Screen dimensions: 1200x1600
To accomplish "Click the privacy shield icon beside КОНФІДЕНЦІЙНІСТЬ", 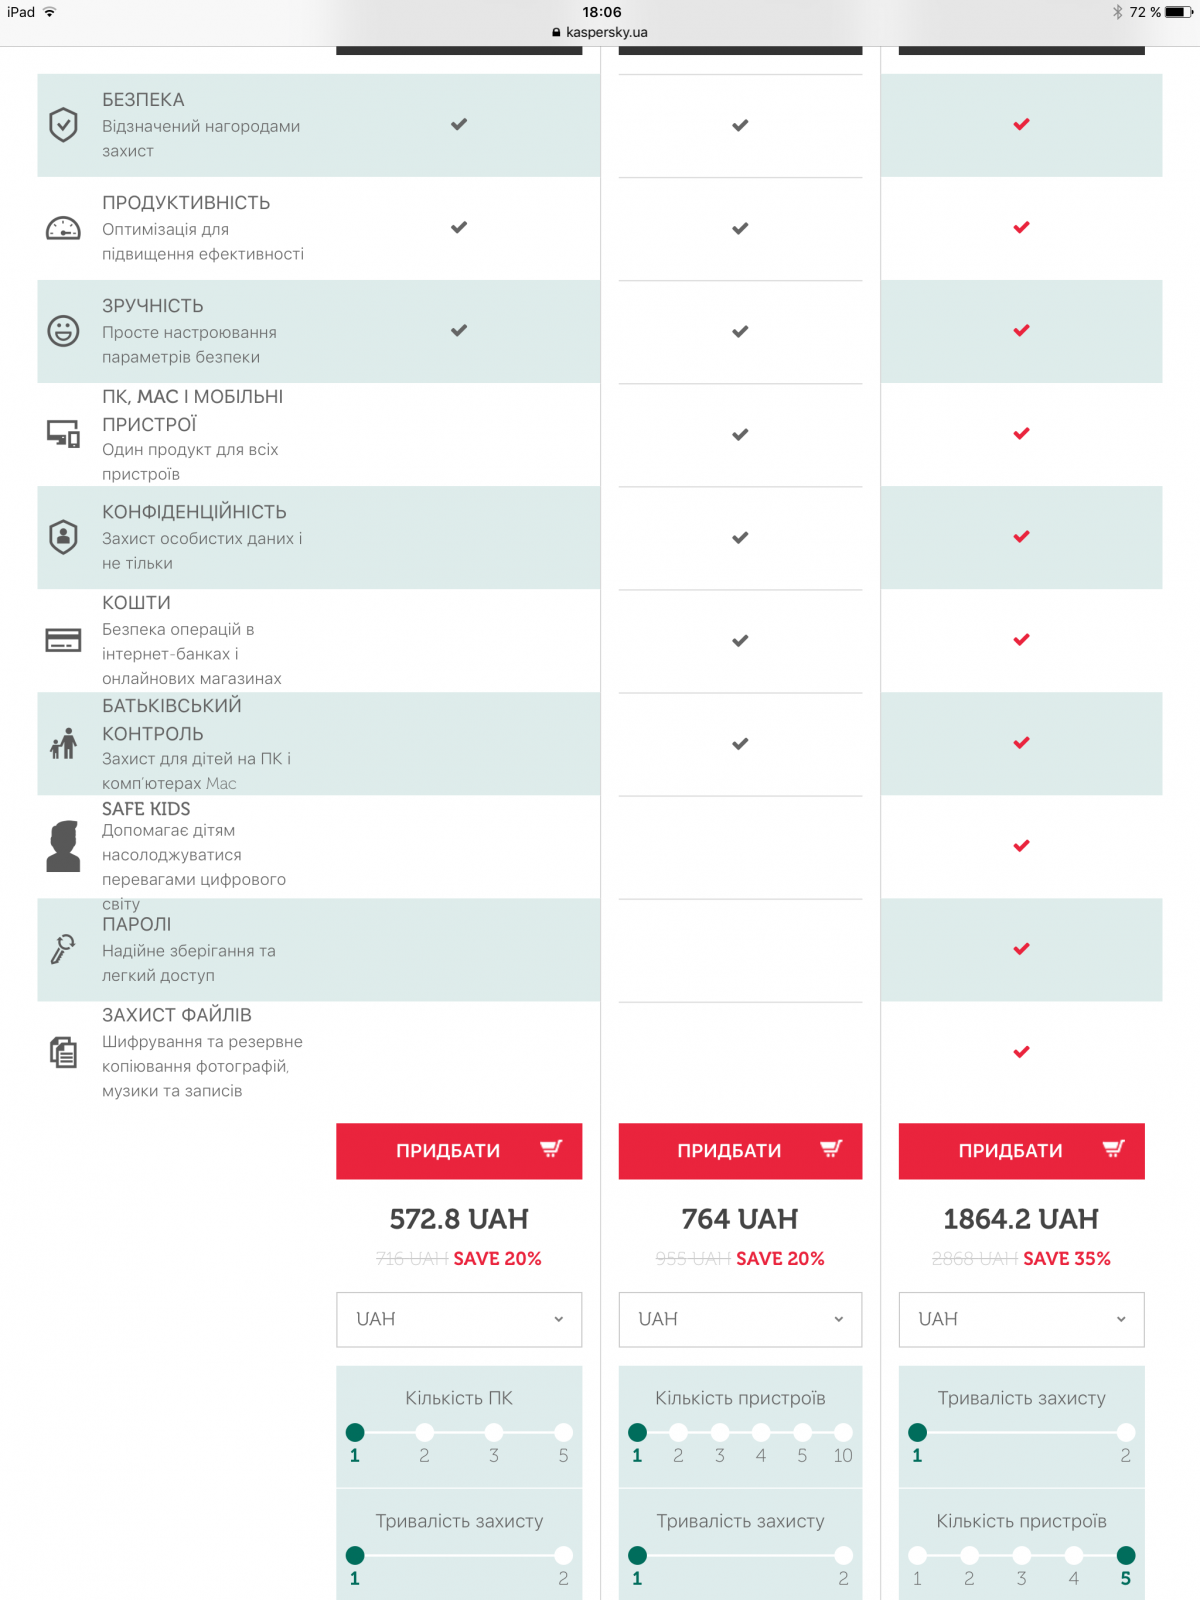I will click(x=63, y=537).
